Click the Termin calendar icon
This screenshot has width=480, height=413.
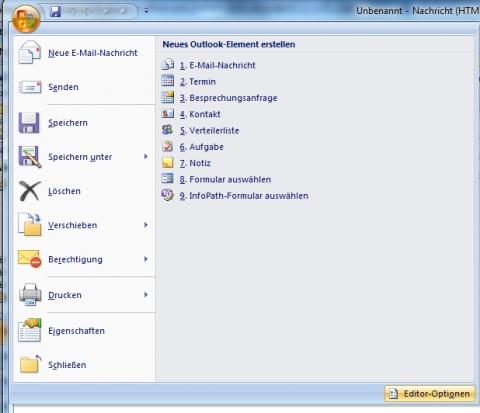pos(168,81)
